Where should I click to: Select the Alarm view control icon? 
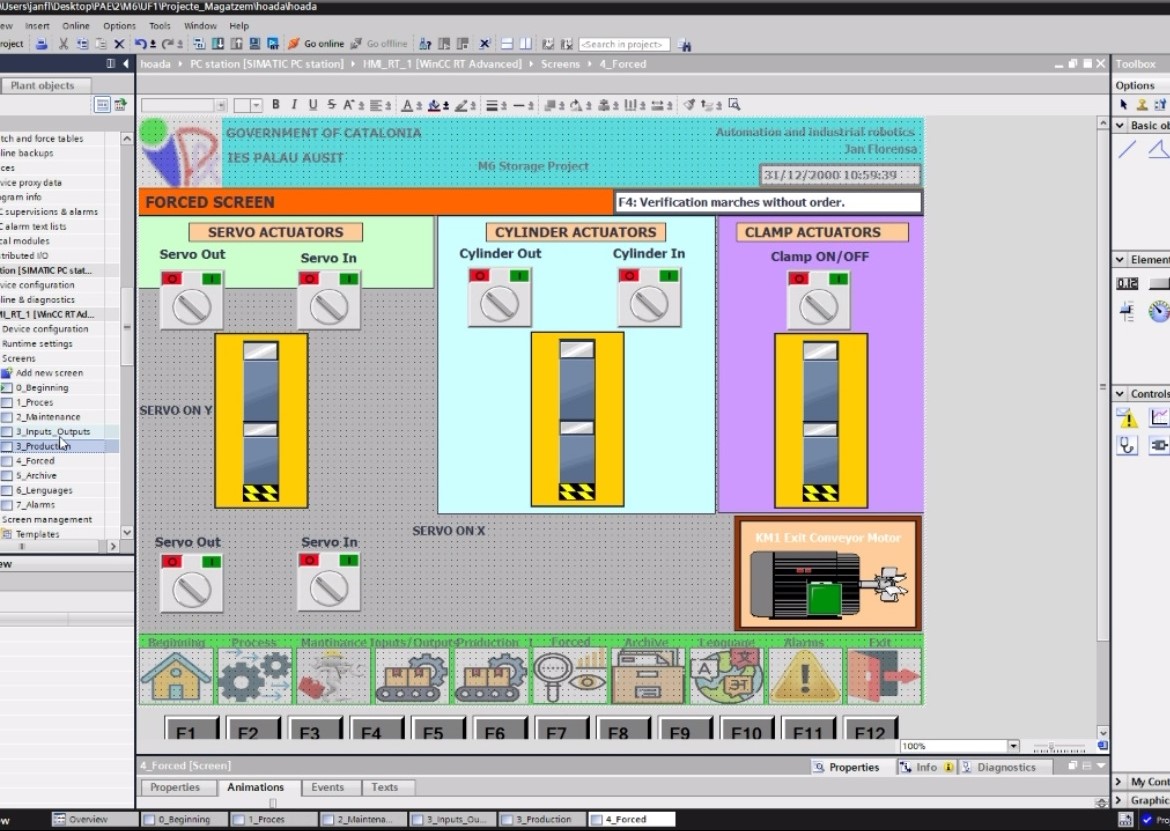point(1127,418)
